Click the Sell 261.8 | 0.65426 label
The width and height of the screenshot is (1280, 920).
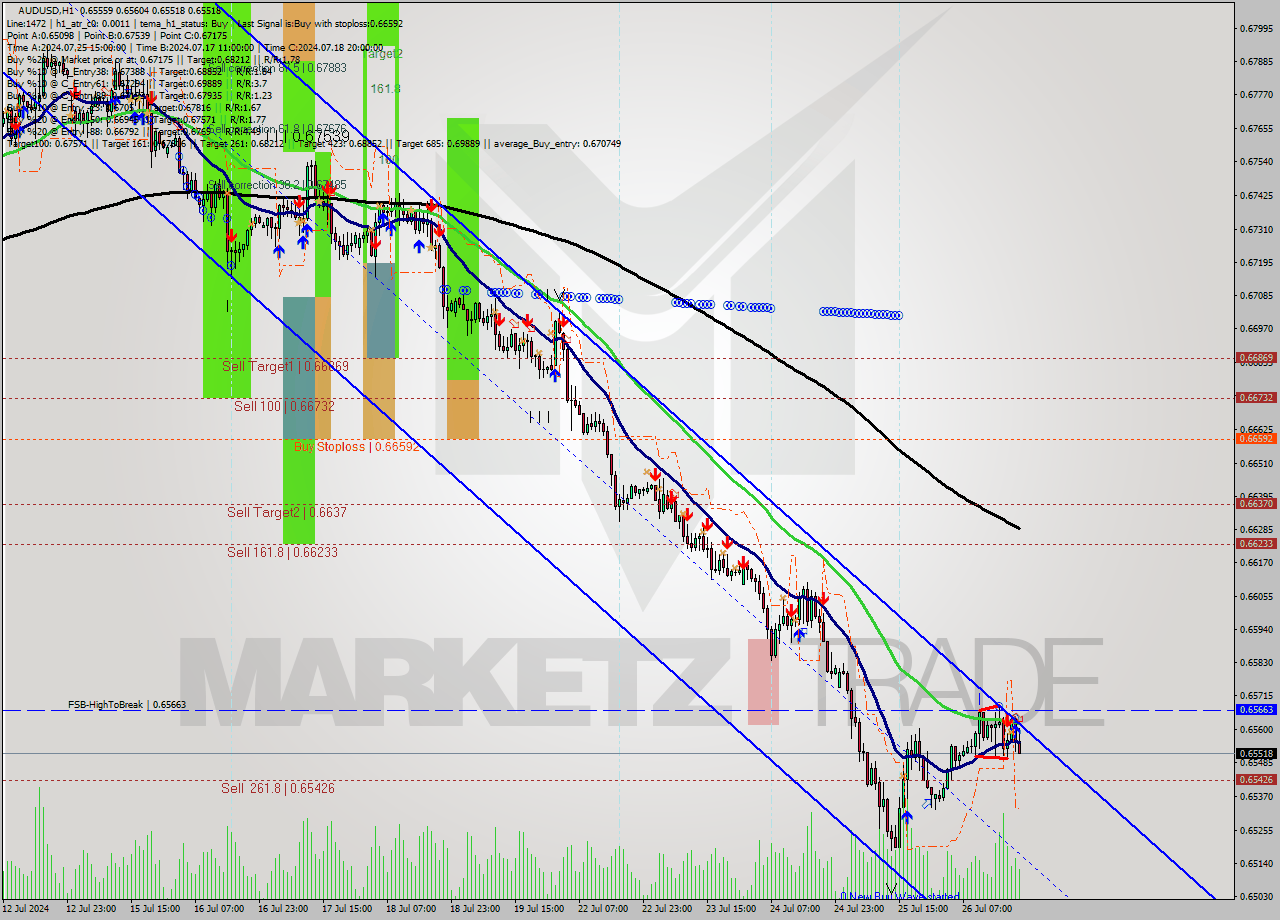pyautogui.click(x=278, y=788)
